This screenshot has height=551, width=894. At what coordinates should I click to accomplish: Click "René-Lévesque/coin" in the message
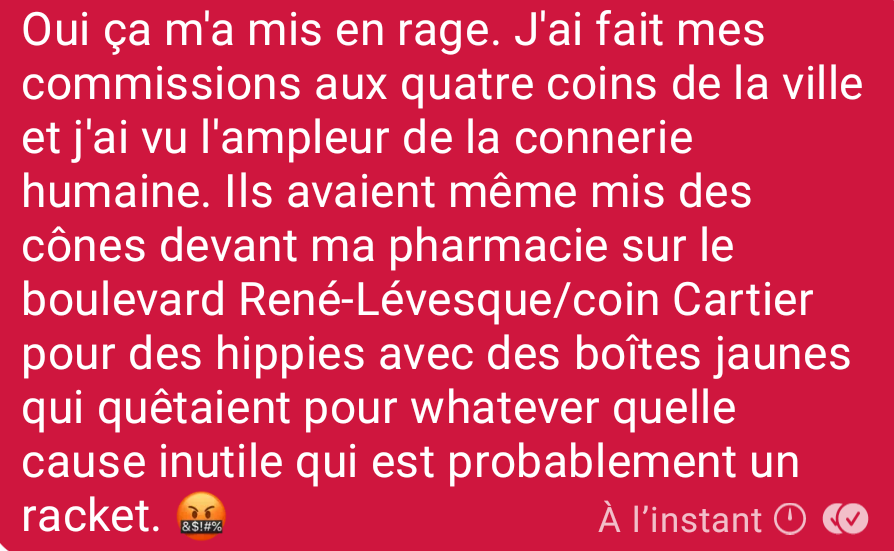(x=449, y=300)
